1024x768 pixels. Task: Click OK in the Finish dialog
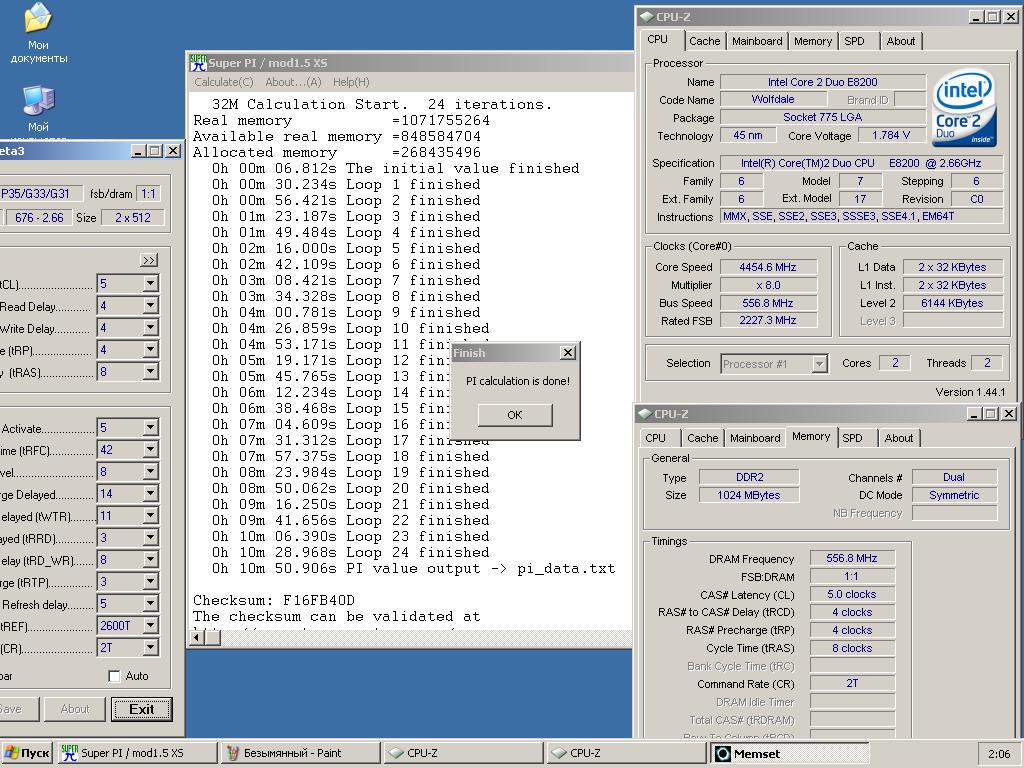pyautogui.click(x=515, y=415)
